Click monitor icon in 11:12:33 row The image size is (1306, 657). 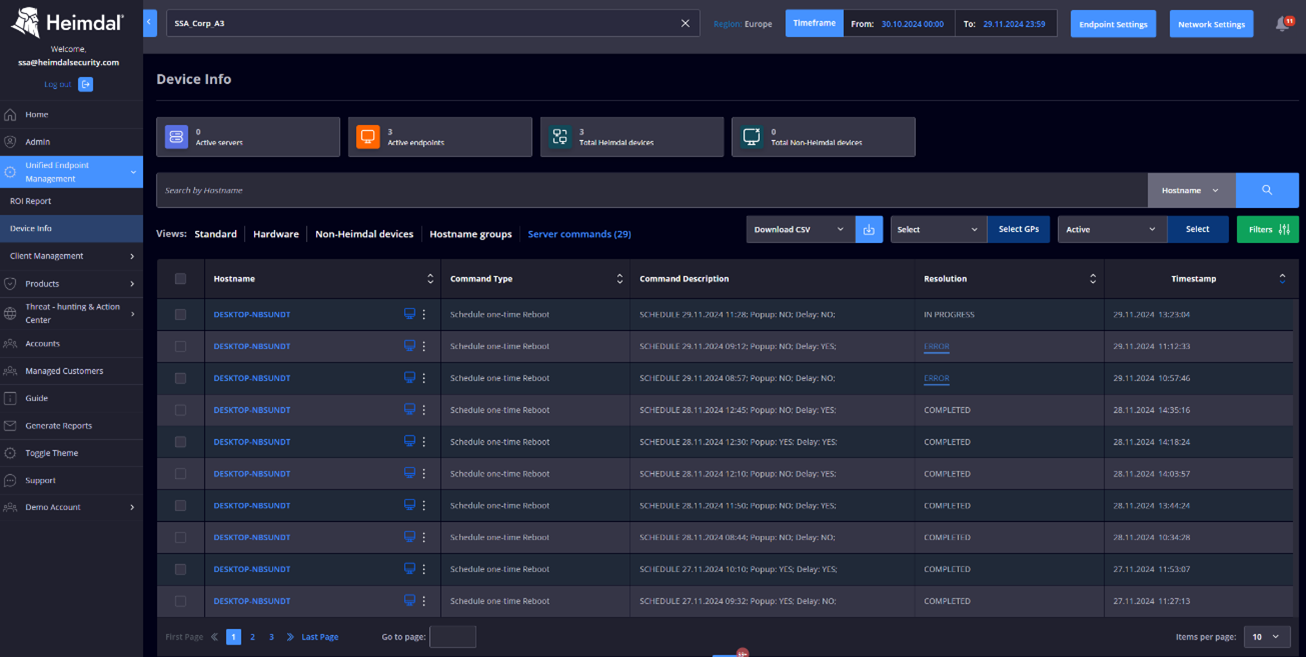(409, 346)
